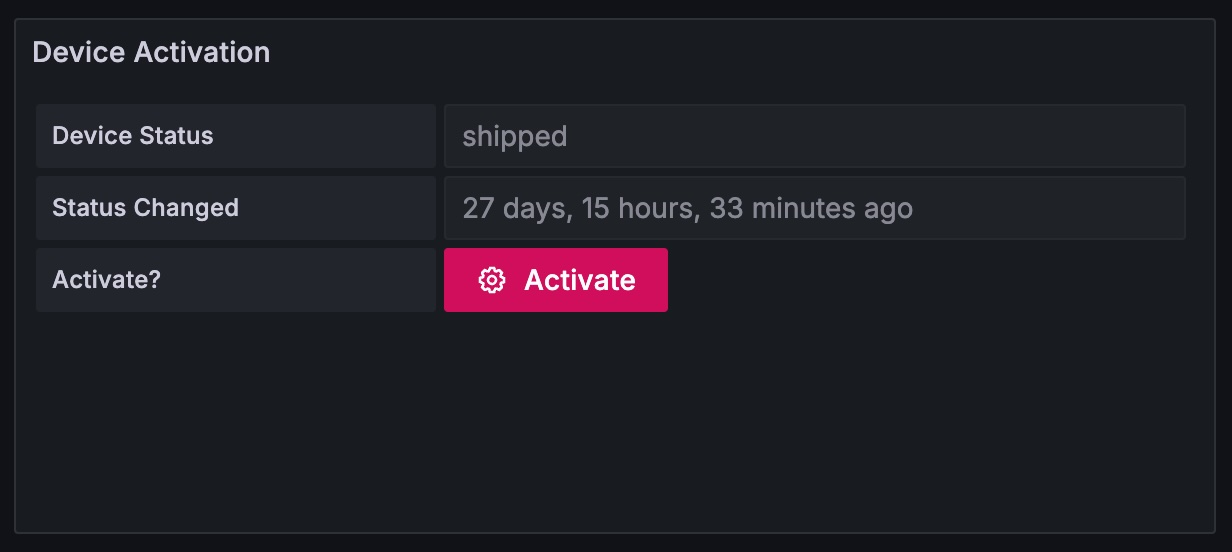Viewport: 1232px width, 552px height.
Task: Click the gear icon on the Activate button
Action: tap(491, 280)
